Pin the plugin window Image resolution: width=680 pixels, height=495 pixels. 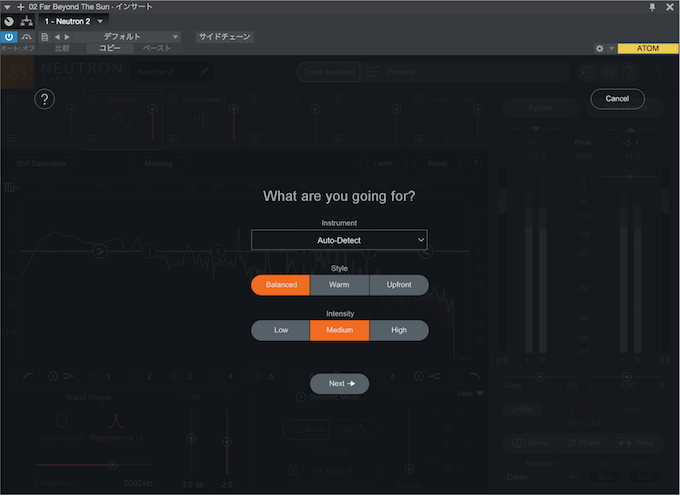652,7
